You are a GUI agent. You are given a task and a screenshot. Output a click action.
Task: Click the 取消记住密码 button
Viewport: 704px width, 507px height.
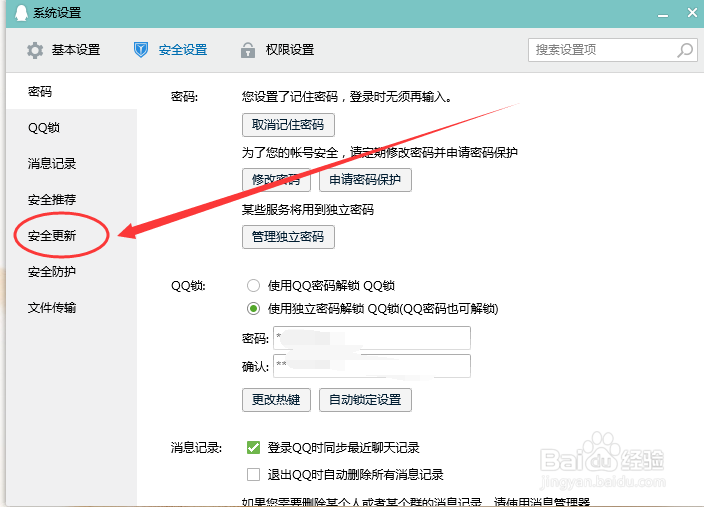[288, 125]
